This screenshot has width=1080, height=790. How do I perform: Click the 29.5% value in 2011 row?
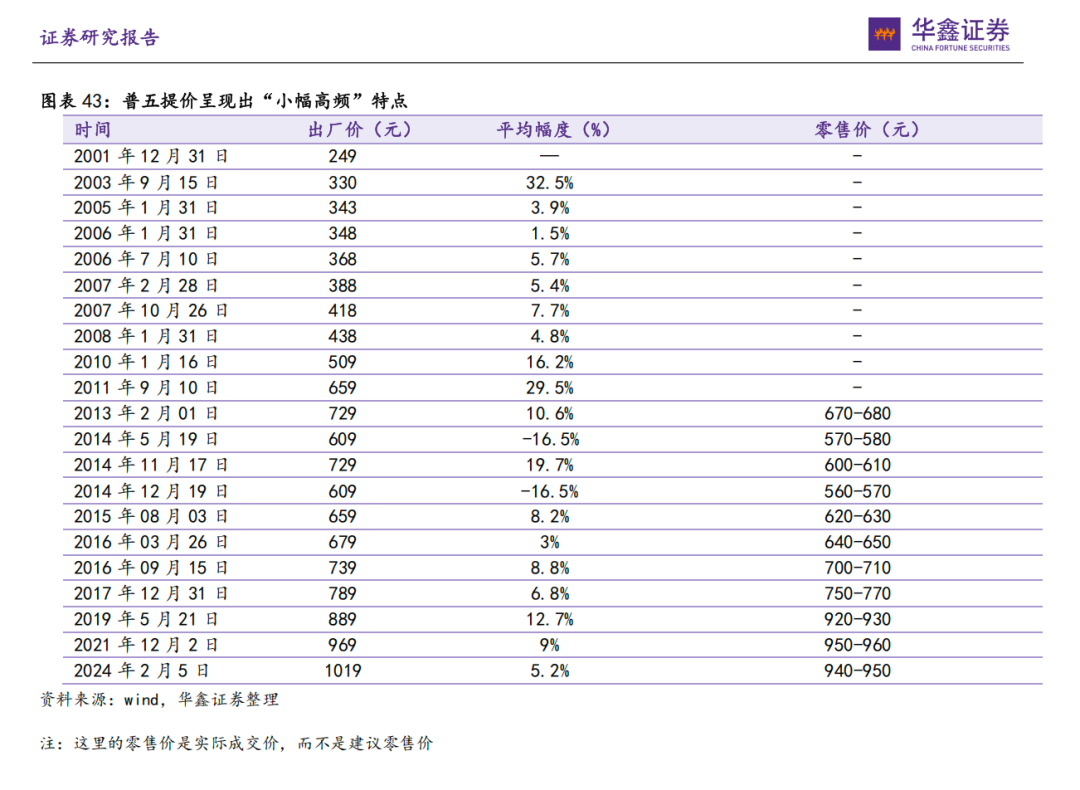[548, 388]
